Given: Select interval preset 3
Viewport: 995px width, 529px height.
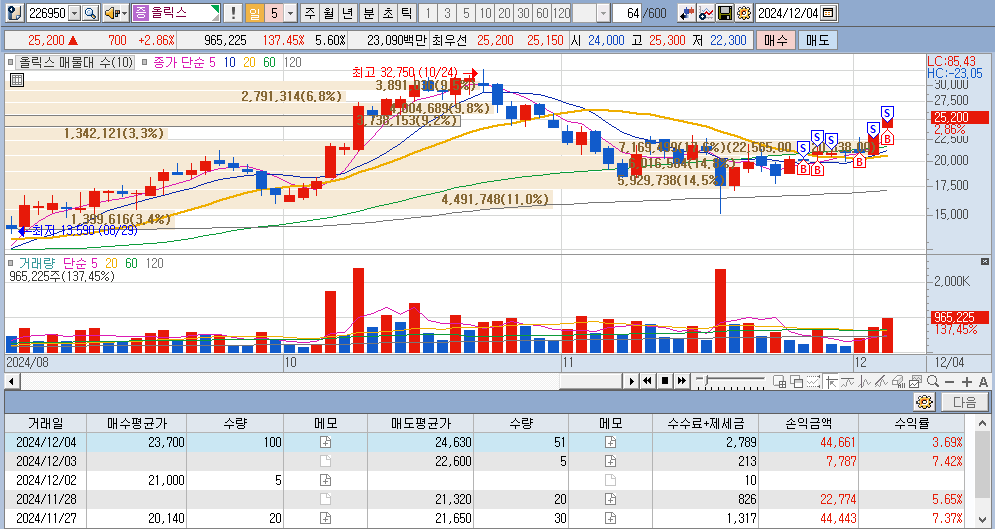Looking at the screenshot, I should pos(447,13).
